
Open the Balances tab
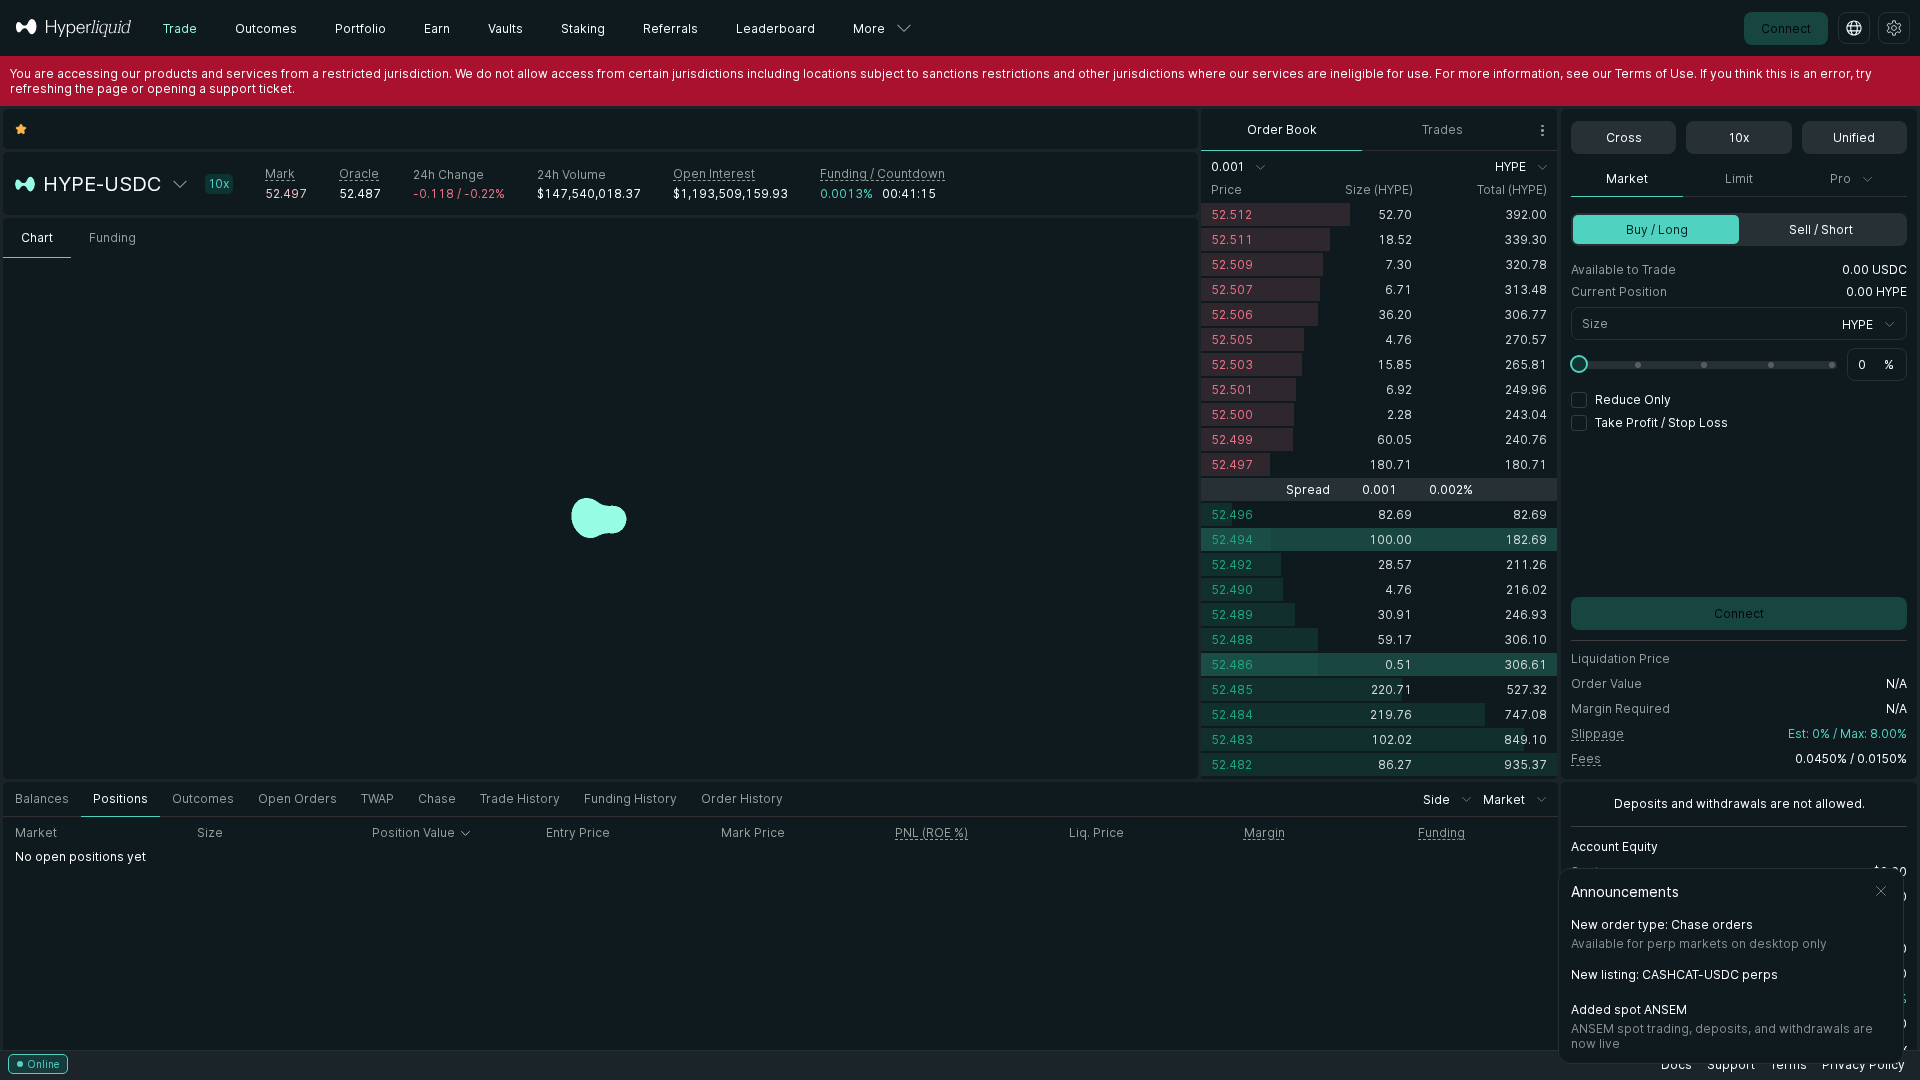42,799
